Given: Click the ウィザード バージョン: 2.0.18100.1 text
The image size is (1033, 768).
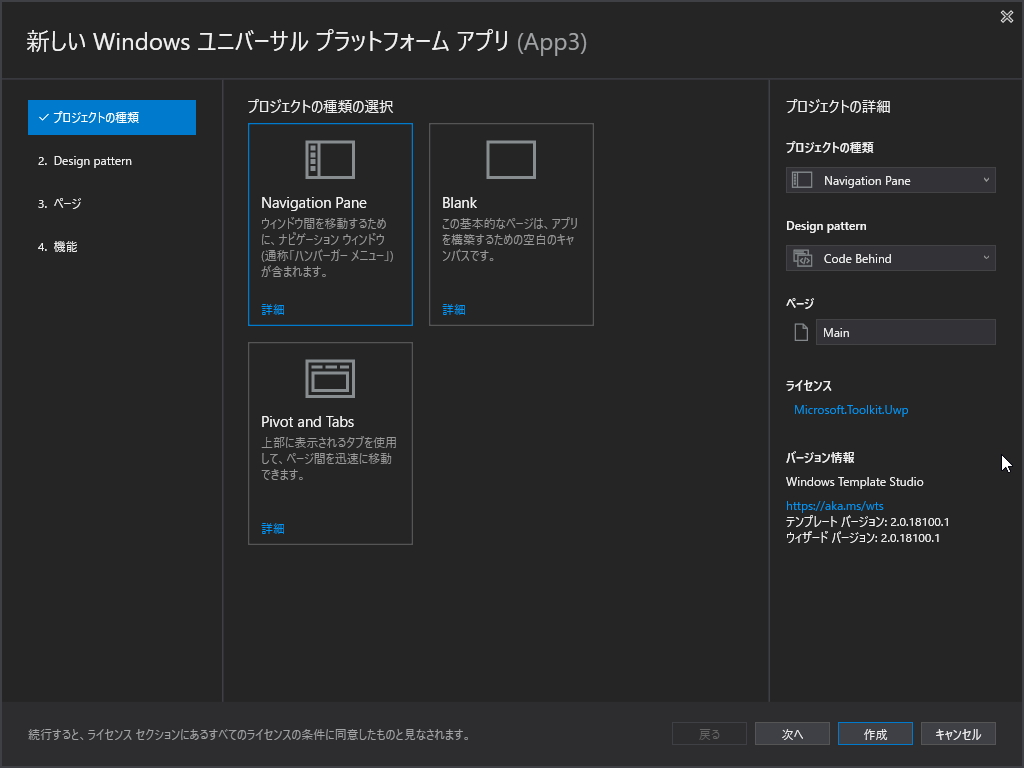Looking at the screenshot, I should pyautogui.click(x=862, y=537).
